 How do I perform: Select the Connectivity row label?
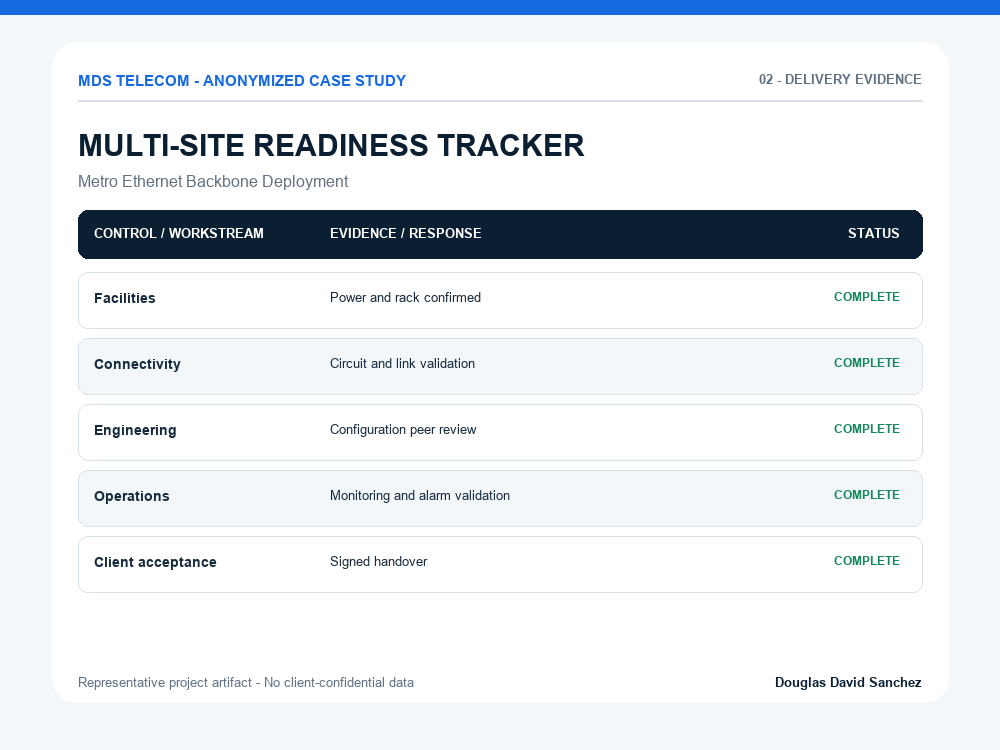click(x=137, y=364)
